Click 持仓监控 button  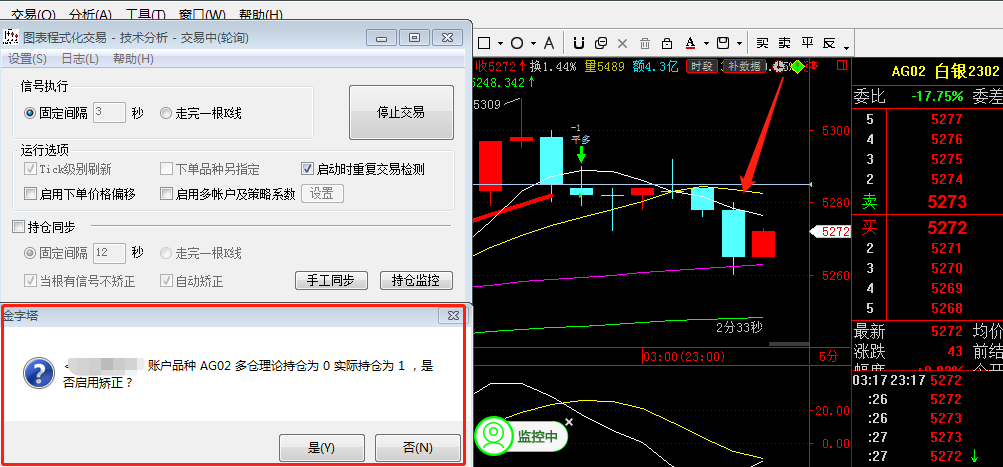(x=416, y=280)
